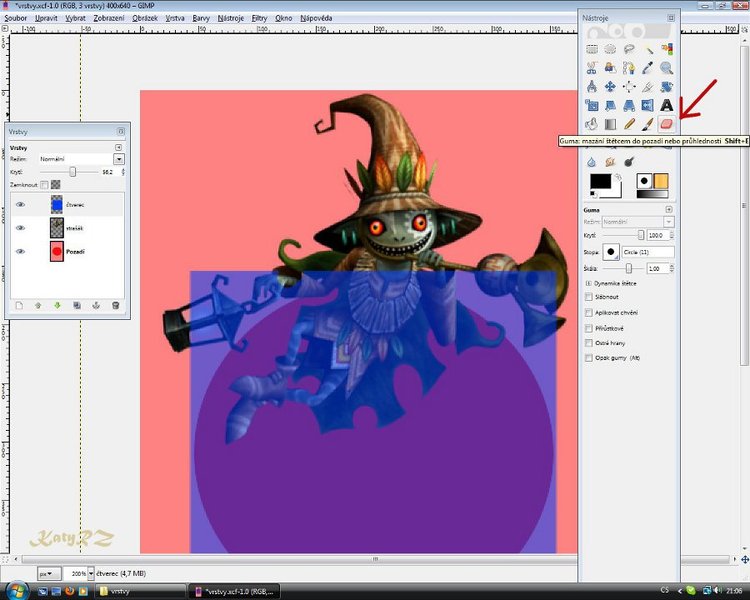
Task: Create a new layer in Vrstvy panel
Action: point(19,306)
